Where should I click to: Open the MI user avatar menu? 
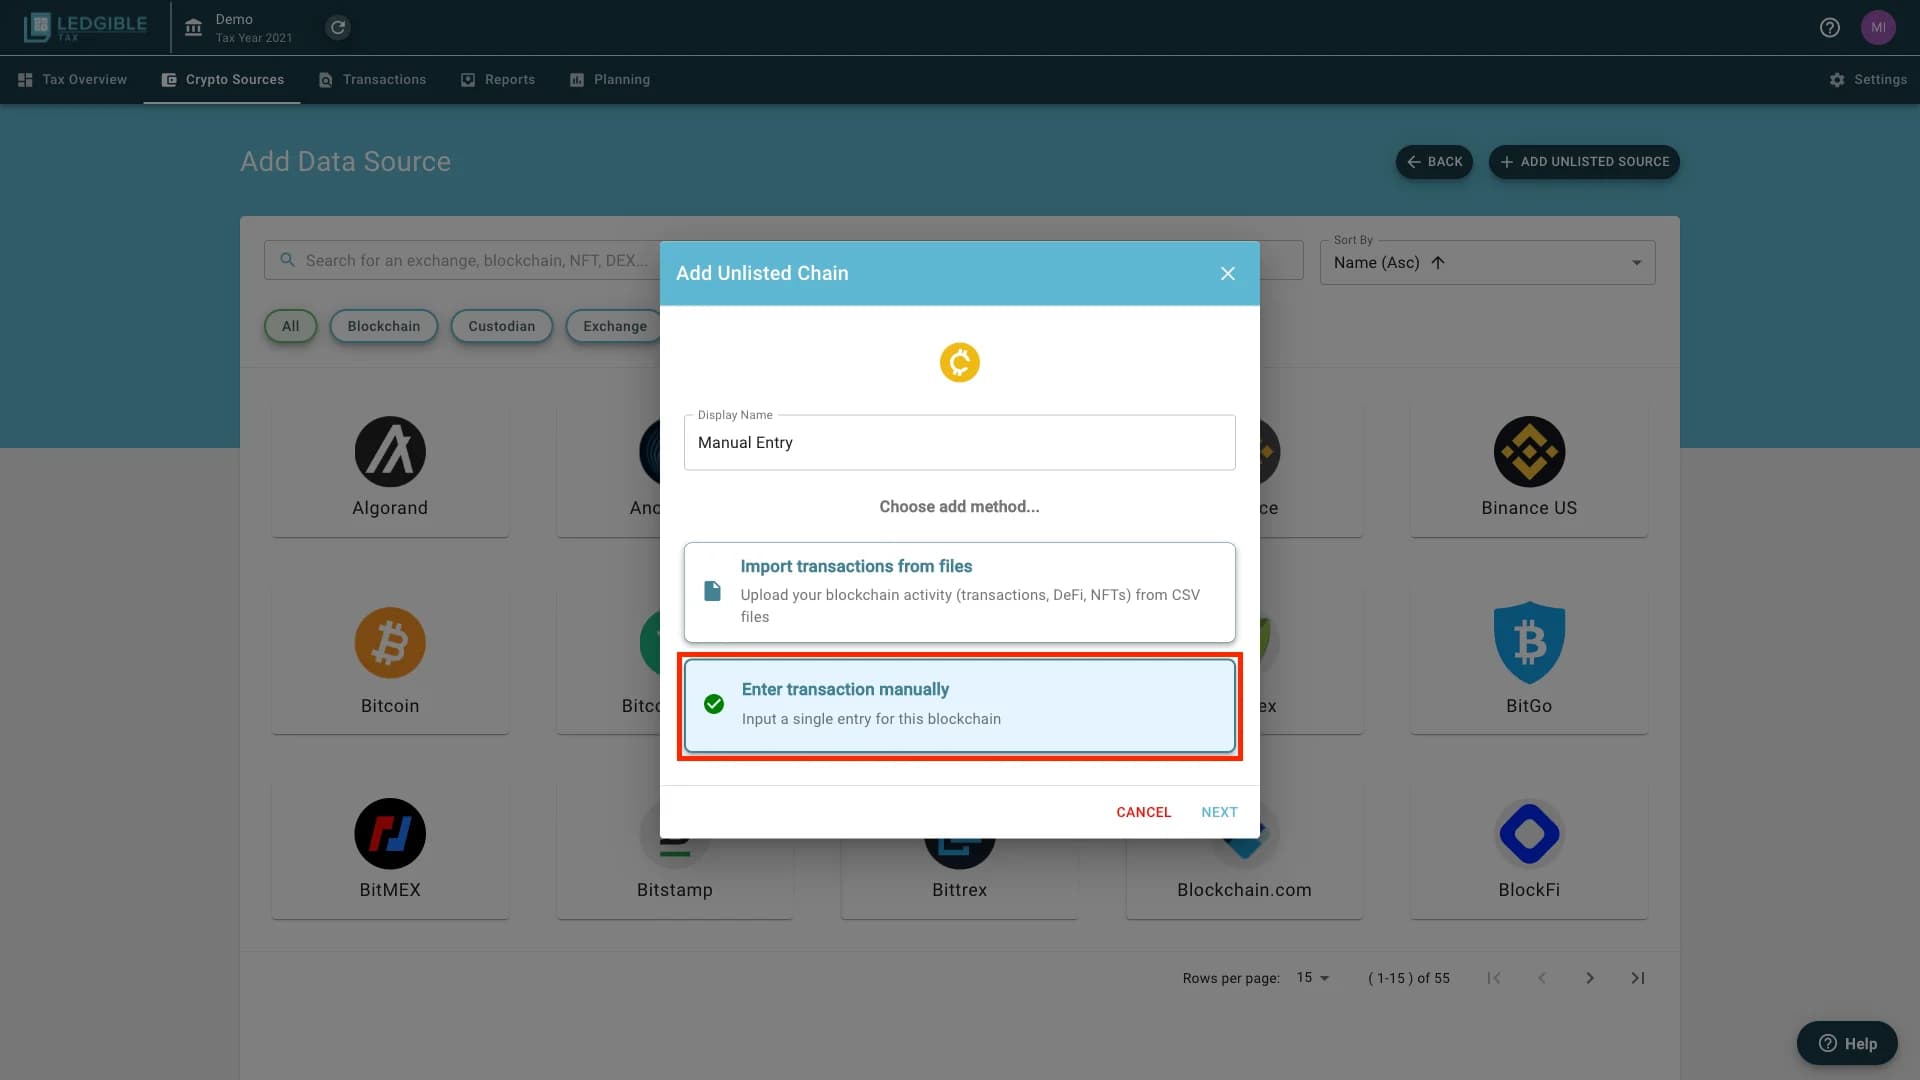point(1878,27)
